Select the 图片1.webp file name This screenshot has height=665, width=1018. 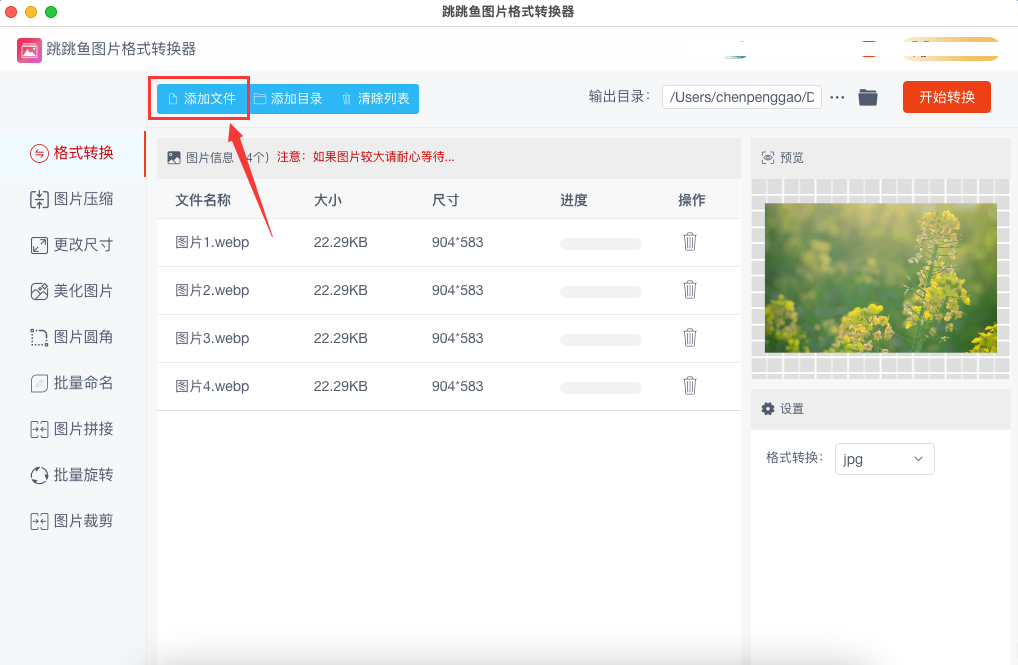(x=212, y=242)
